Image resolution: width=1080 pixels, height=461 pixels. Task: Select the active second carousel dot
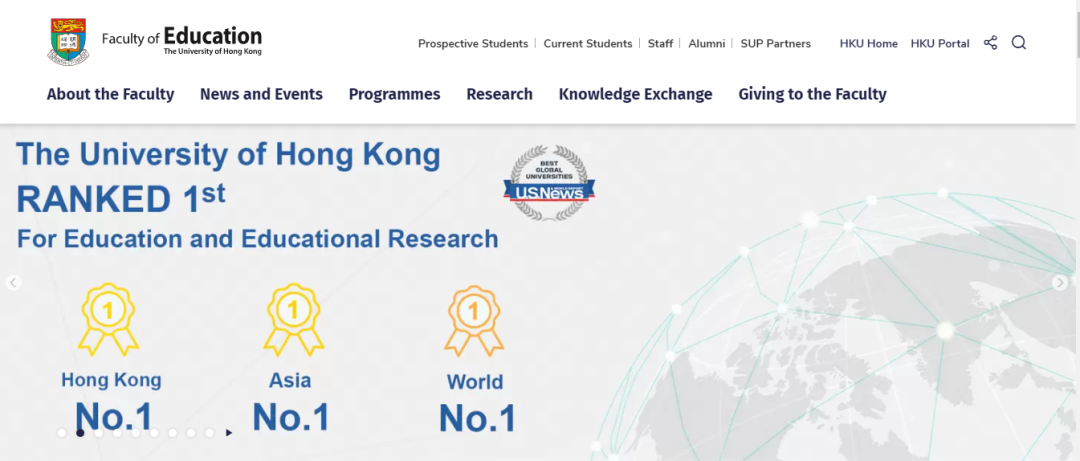click(80, 433)
